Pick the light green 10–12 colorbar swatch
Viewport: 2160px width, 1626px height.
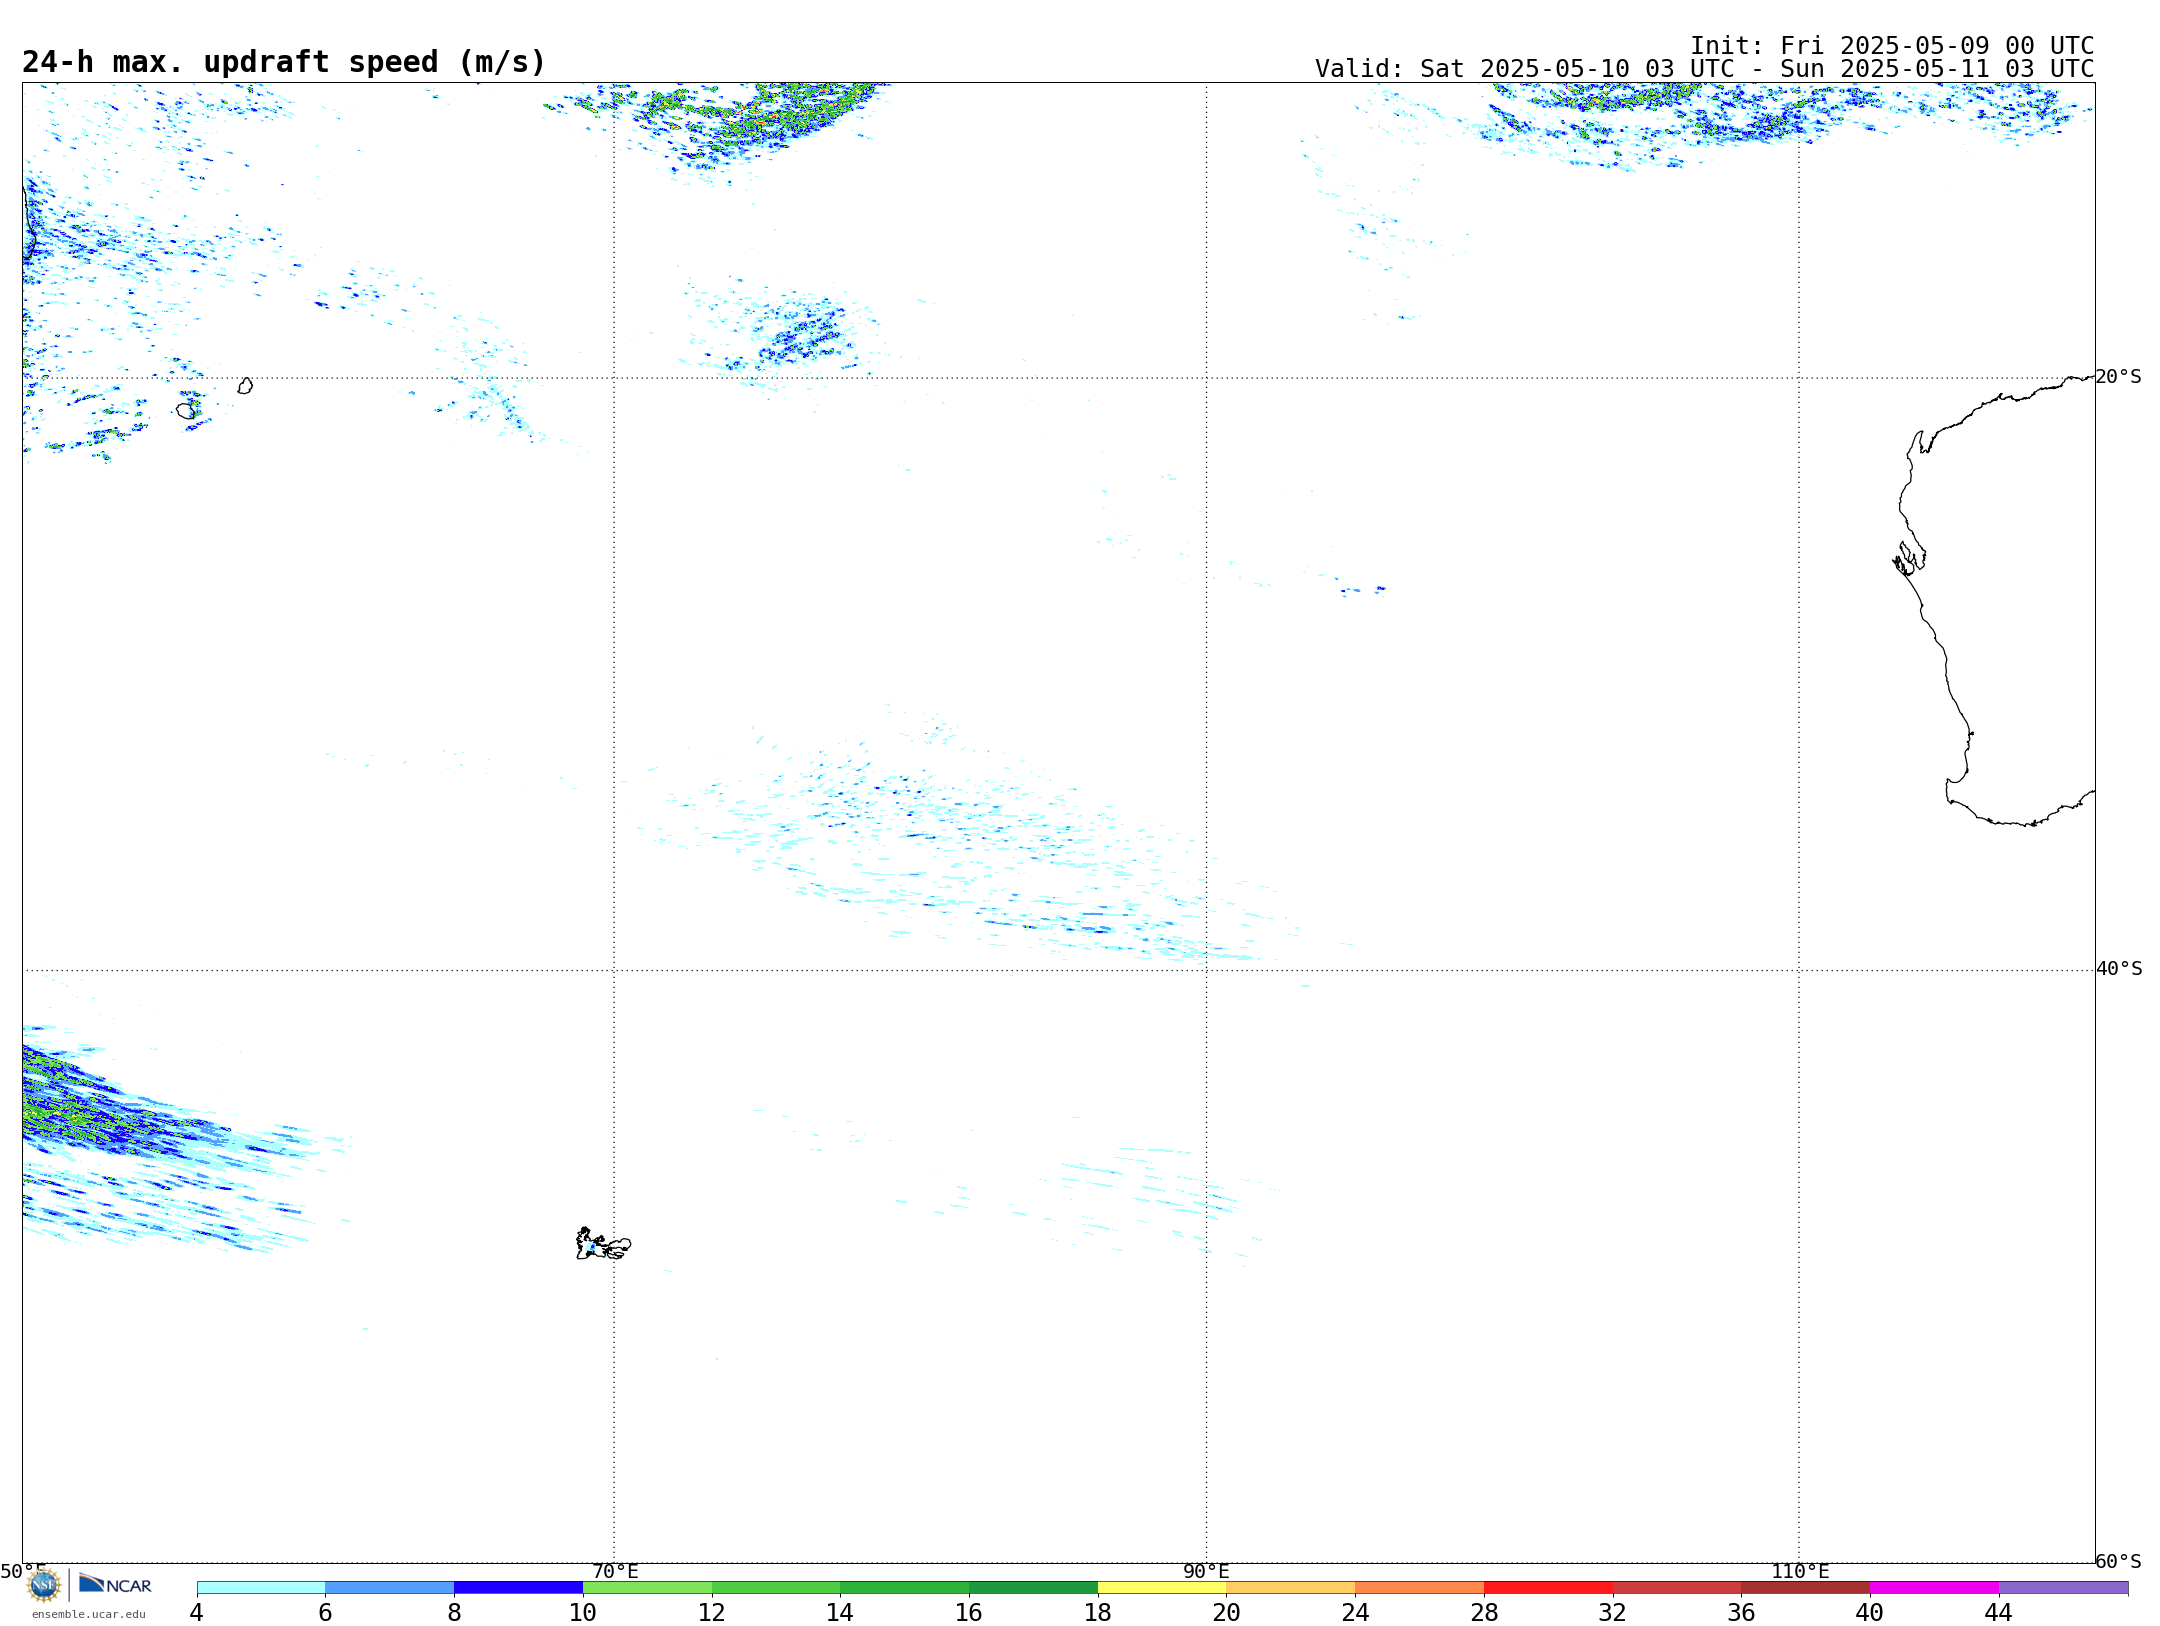point(647,1587)
